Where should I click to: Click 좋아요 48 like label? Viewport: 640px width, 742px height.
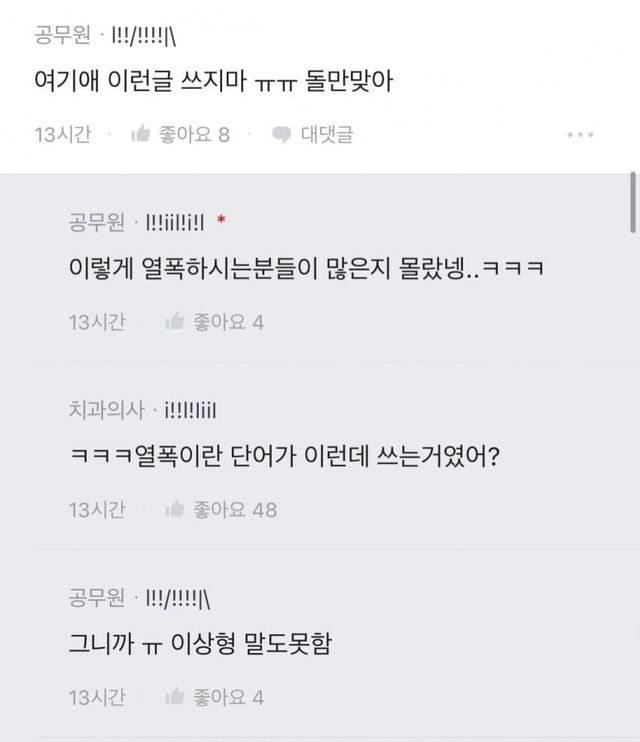(x=234, y=510)
